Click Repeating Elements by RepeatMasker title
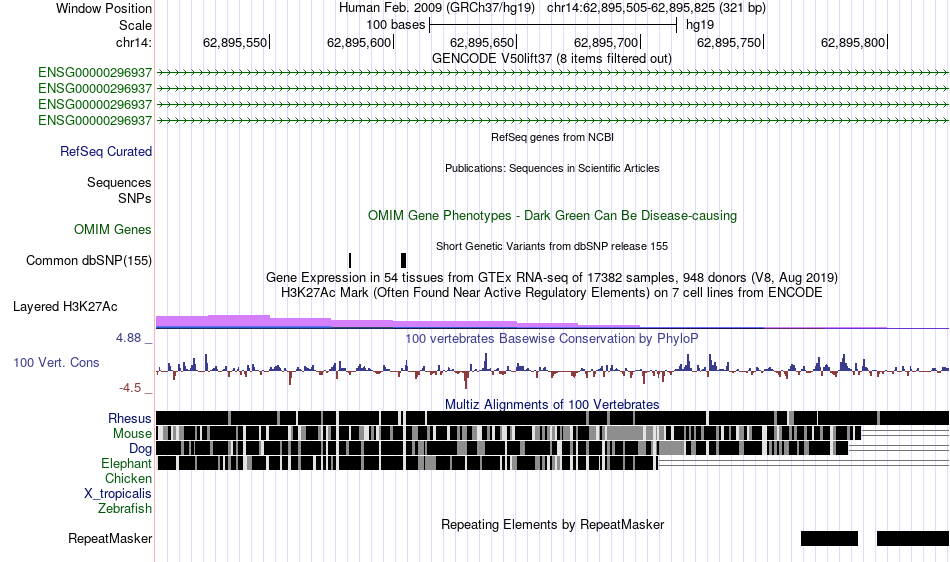This screenshot has height=562, width=950. pos(552,524)
